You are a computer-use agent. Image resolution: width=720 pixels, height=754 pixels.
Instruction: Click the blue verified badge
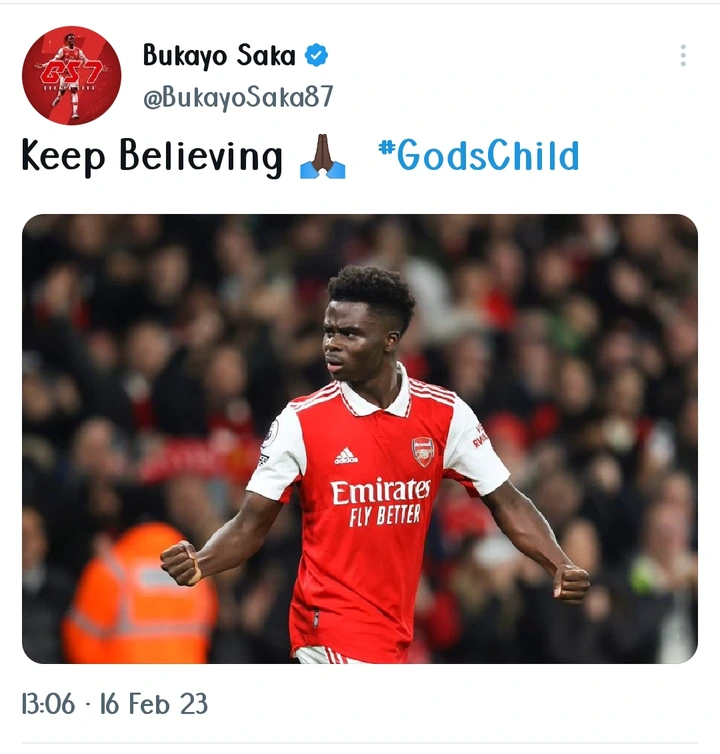316,55
